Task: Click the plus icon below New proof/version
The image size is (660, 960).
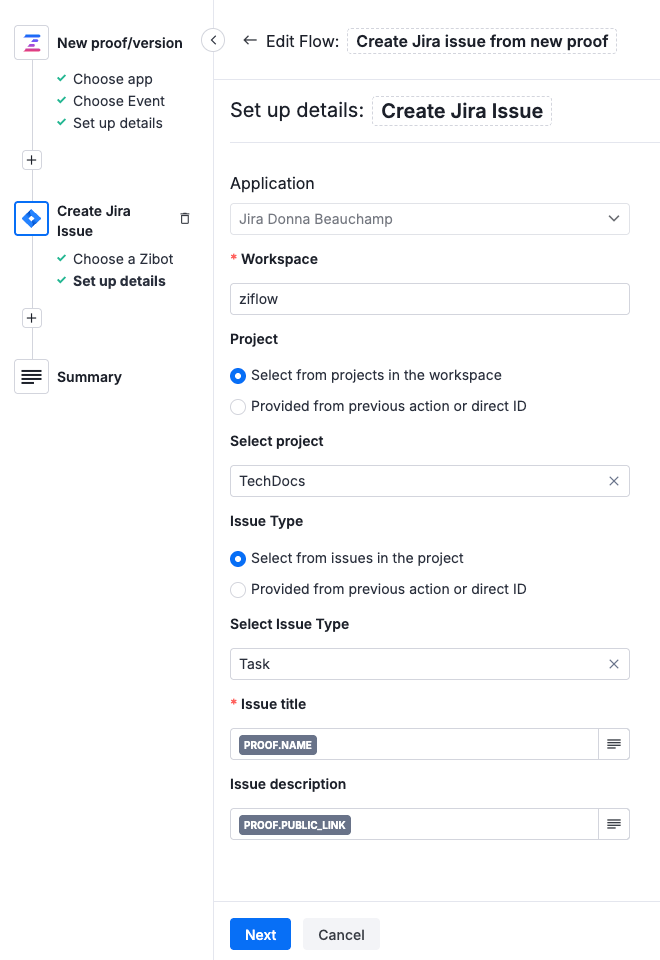Action: tap(31, 159)
